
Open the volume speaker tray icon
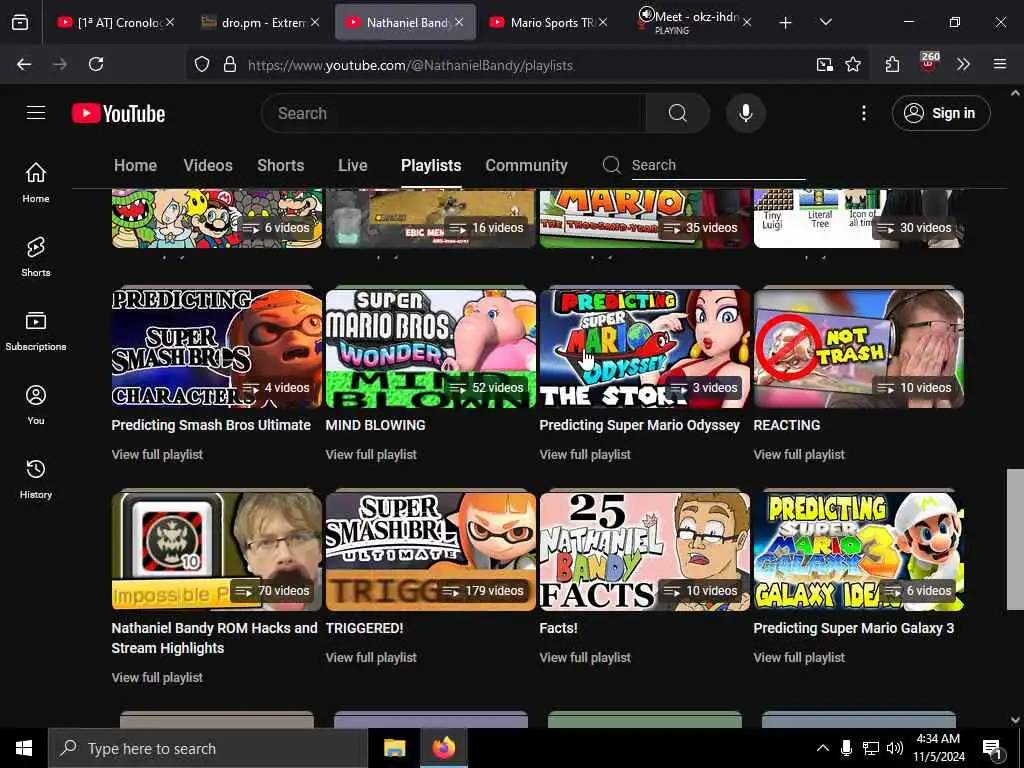pos(895,748)
